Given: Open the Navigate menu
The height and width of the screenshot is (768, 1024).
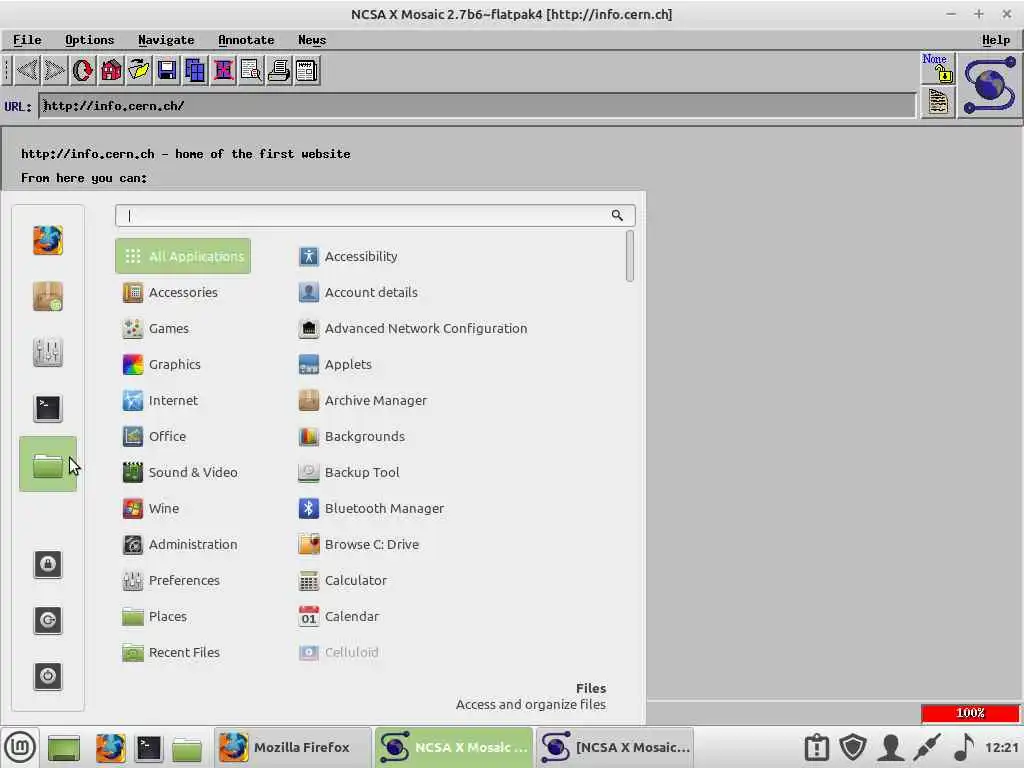Looking at the screenshot, I should point(166,40).
